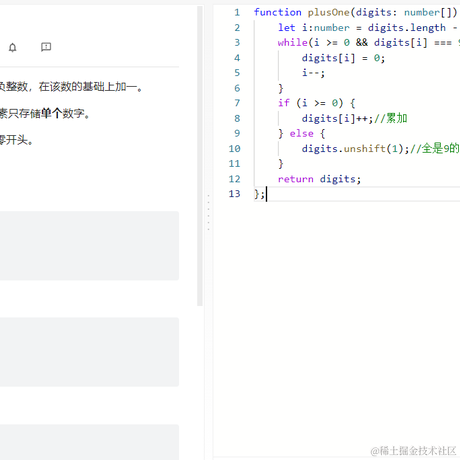Click 'return digits;' on line 12
This screenshot has width=460, height=460.
(x=319, y=179)
